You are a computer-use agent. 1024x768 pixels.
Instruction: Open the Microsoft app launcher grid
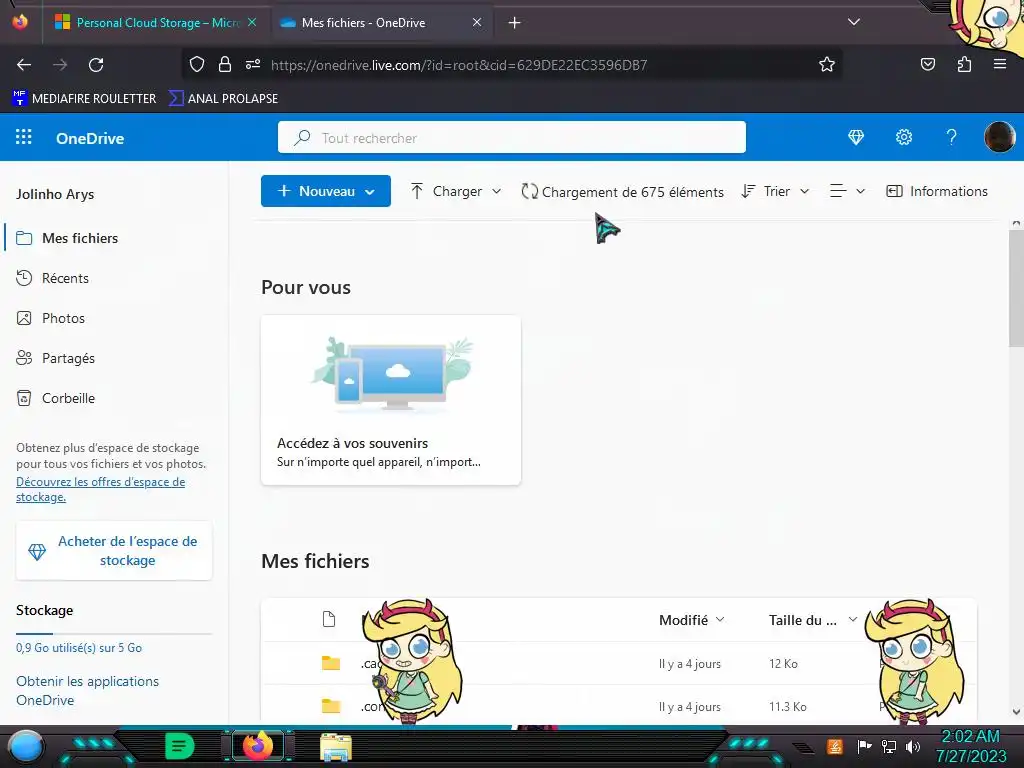click(x=24, y=136)
